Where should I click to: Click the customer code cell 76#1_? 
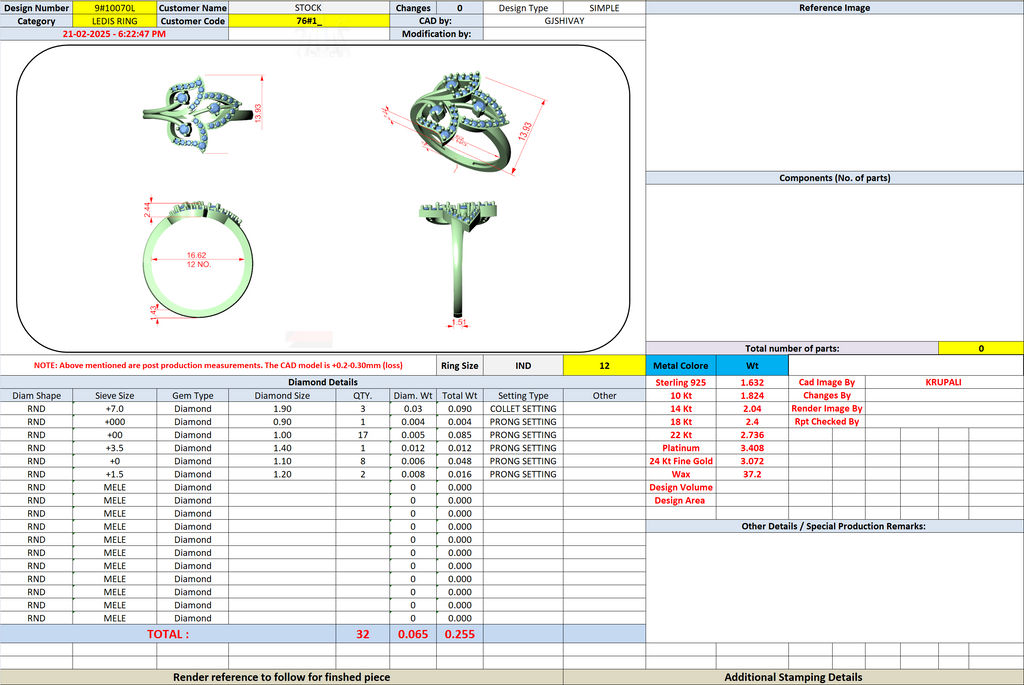click(308, 21)
